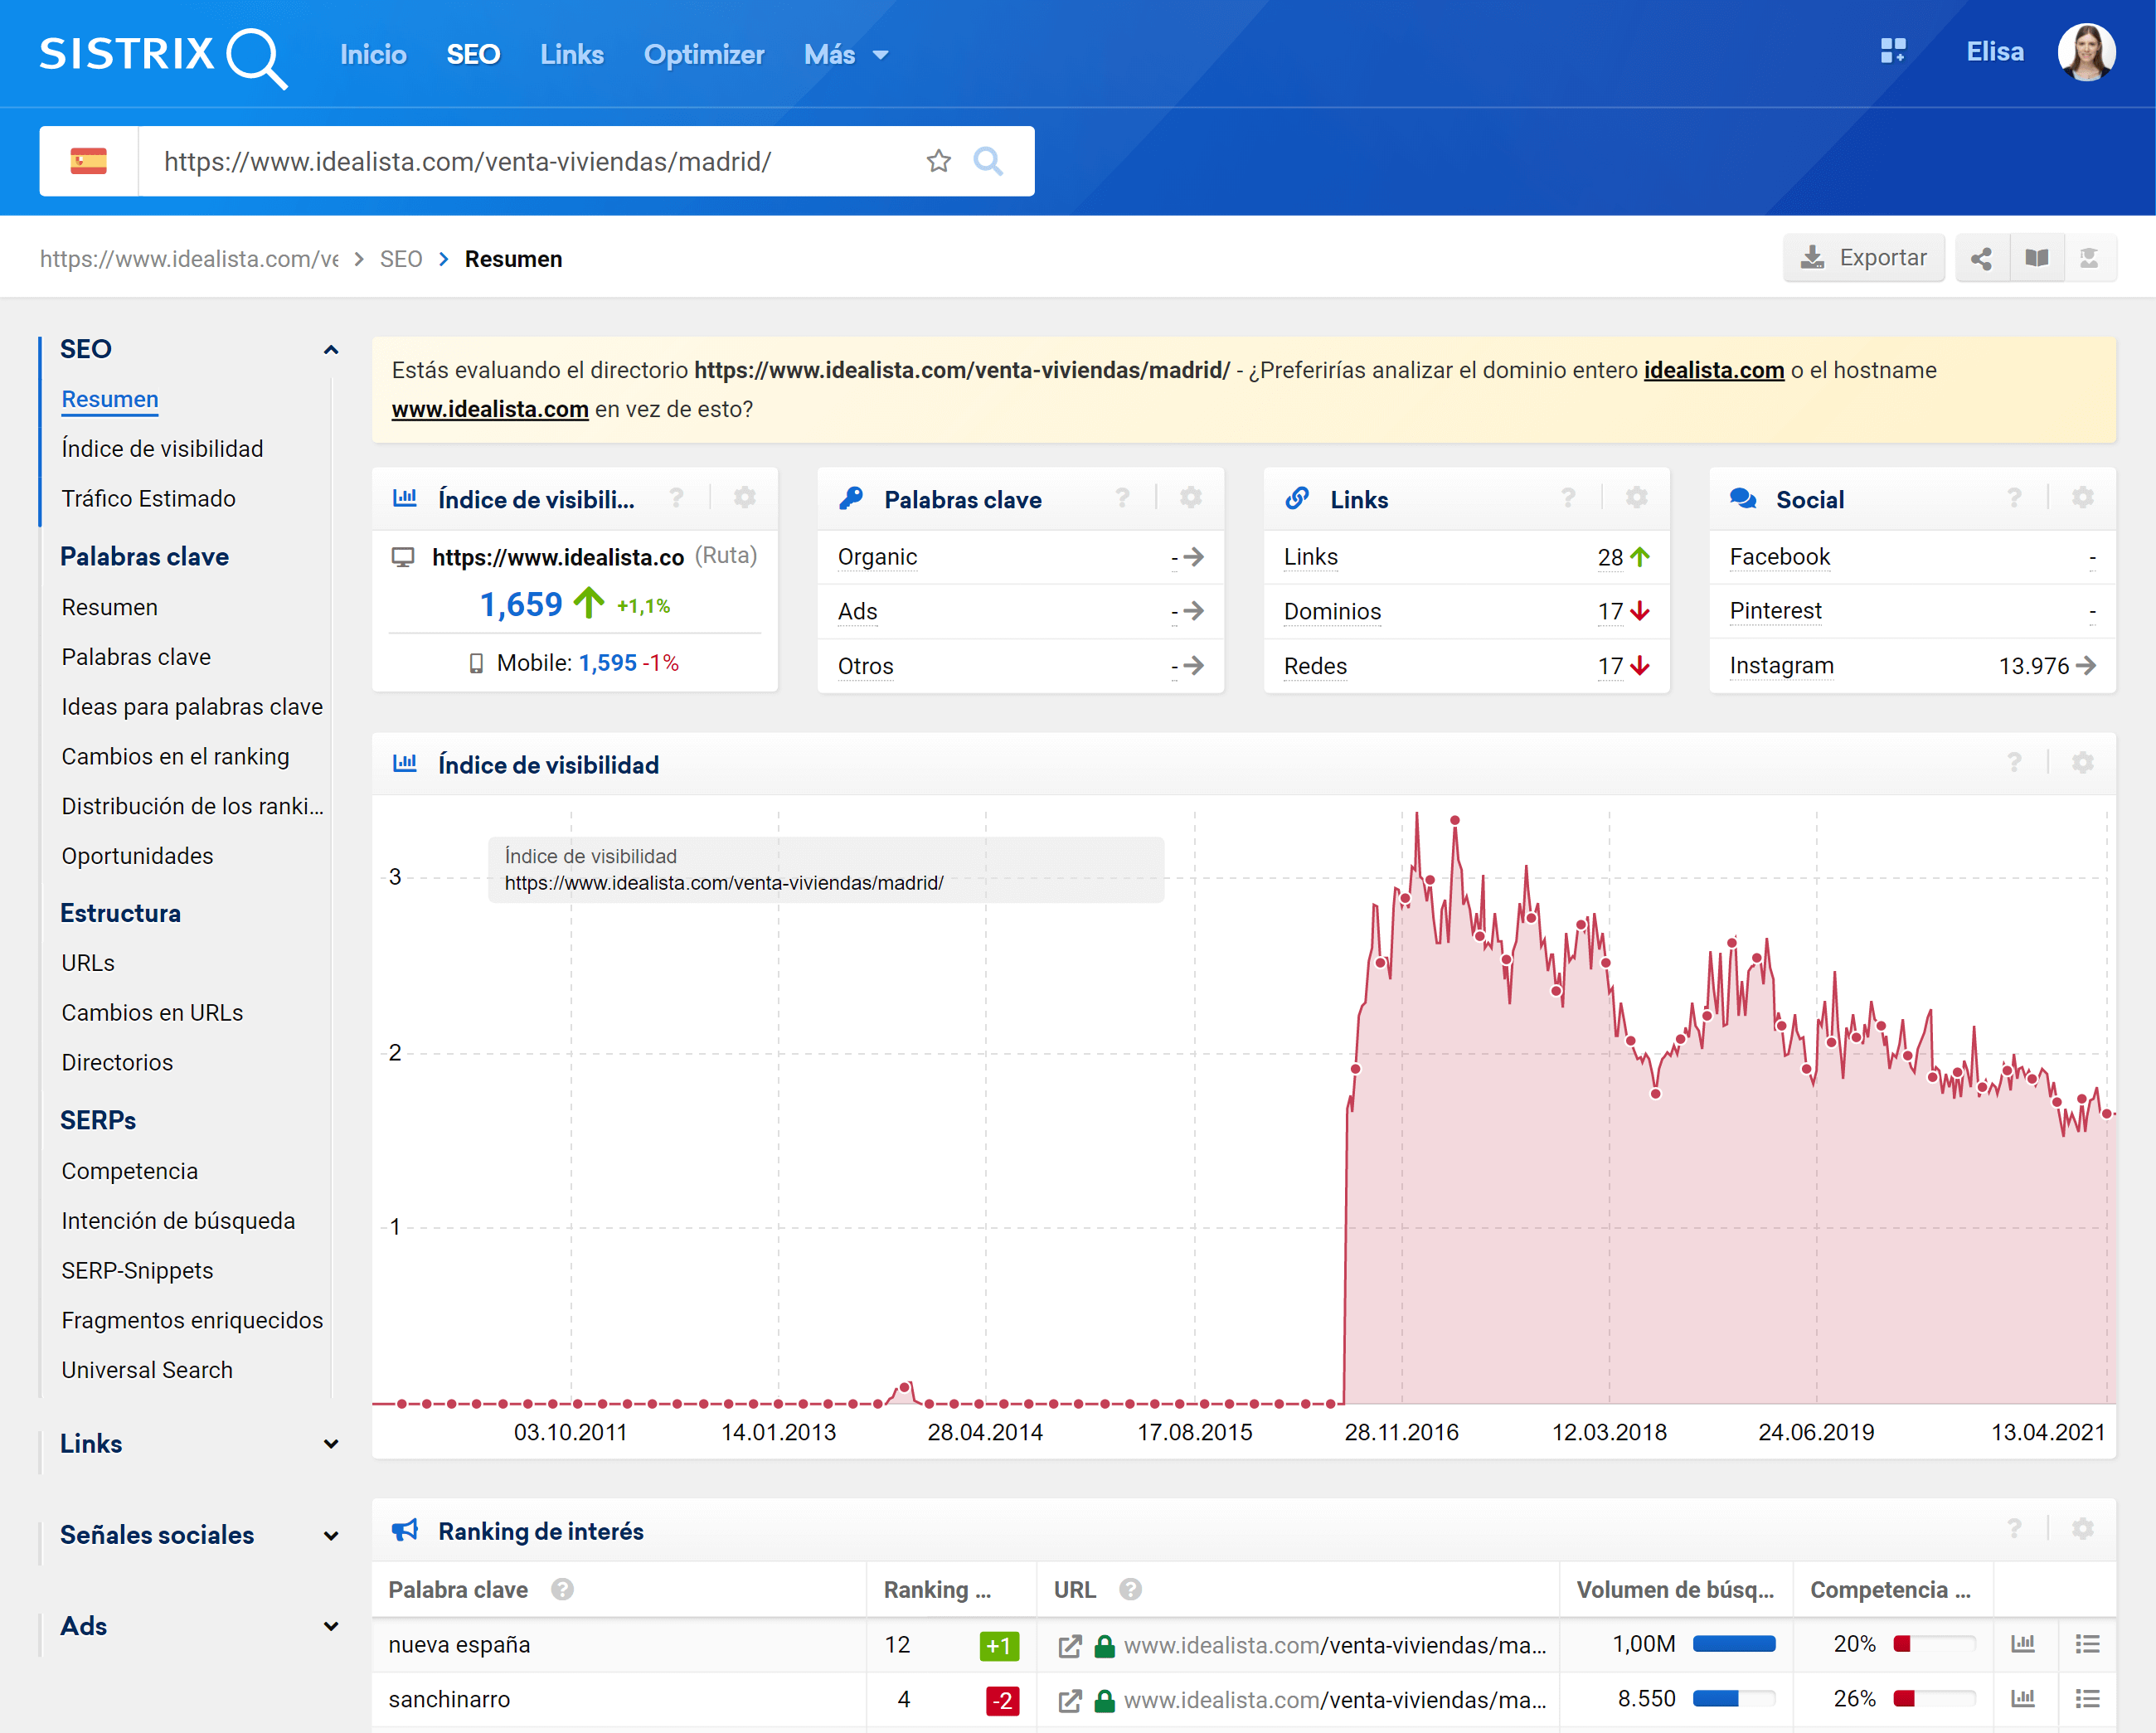Select the Spain flag country selector
This screenshot has height=1733, width=2156.
pos(89,161)
